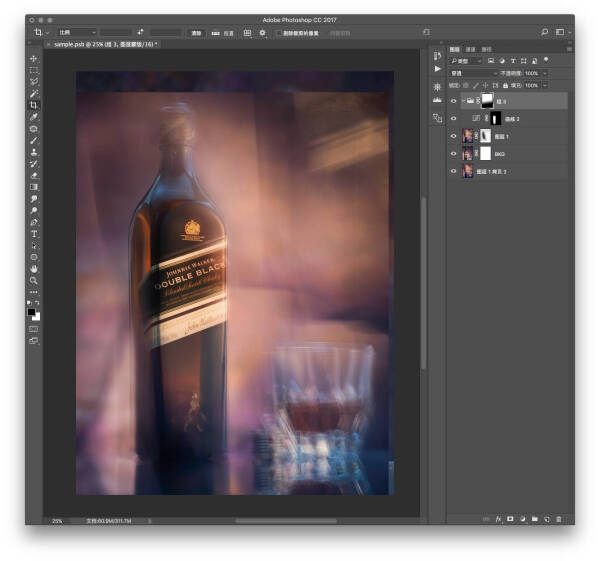Viewport: 600px width, 561px height.
Task: Select the sample.psb document tab
Action: tap(102, 44)
